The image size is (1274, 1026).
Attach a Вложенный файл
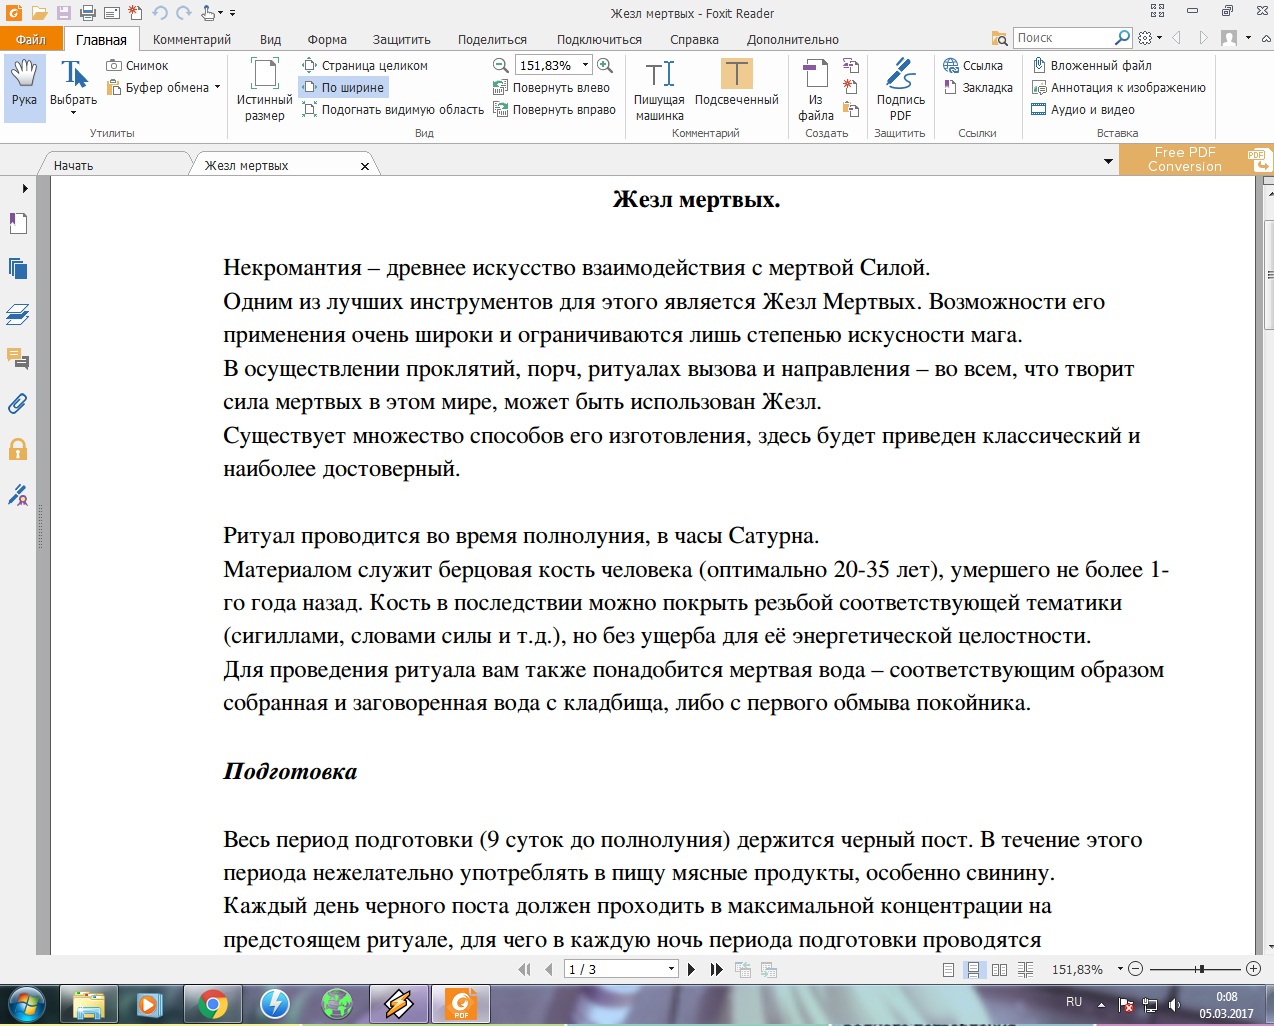(1092, 66)
